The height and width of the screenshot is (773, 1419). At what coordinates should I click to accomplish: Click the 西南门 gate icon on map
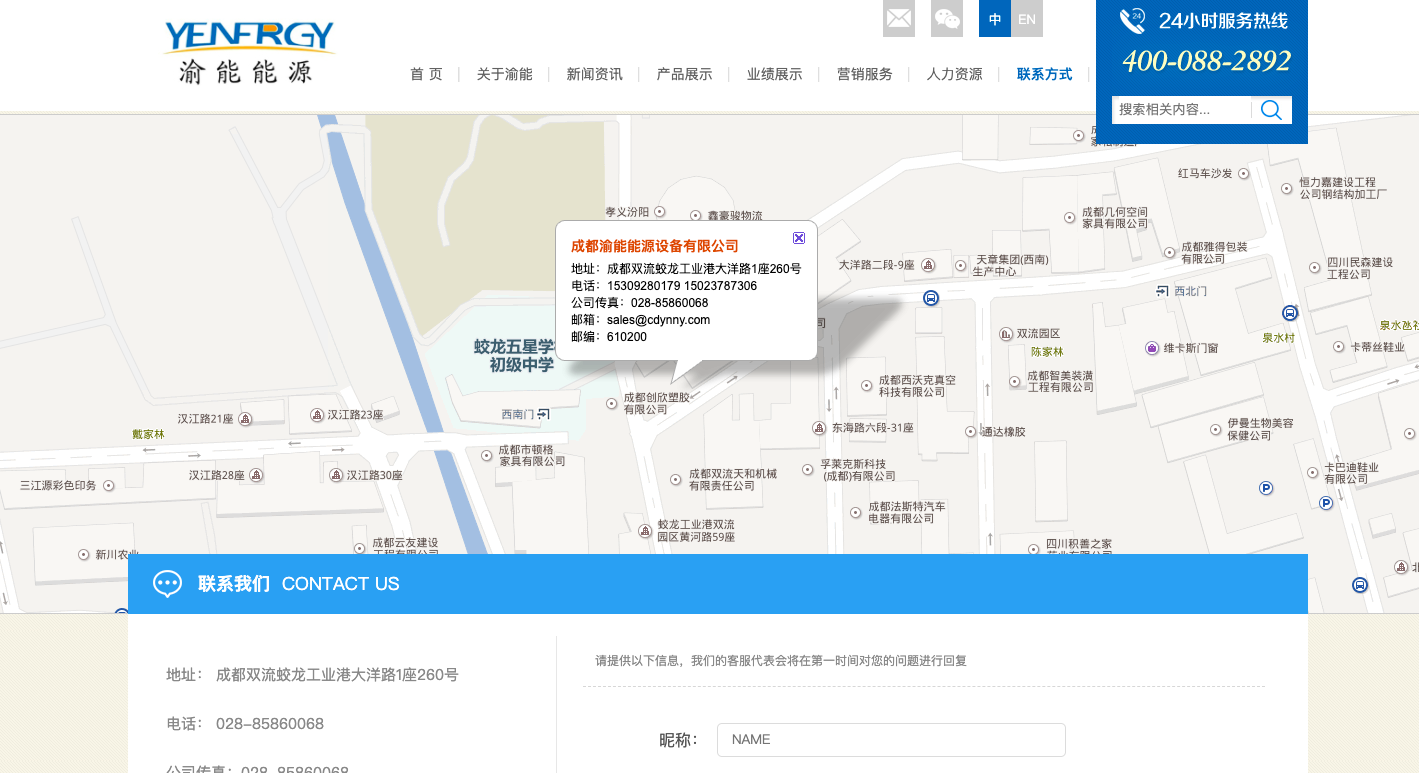pos(543,414)
